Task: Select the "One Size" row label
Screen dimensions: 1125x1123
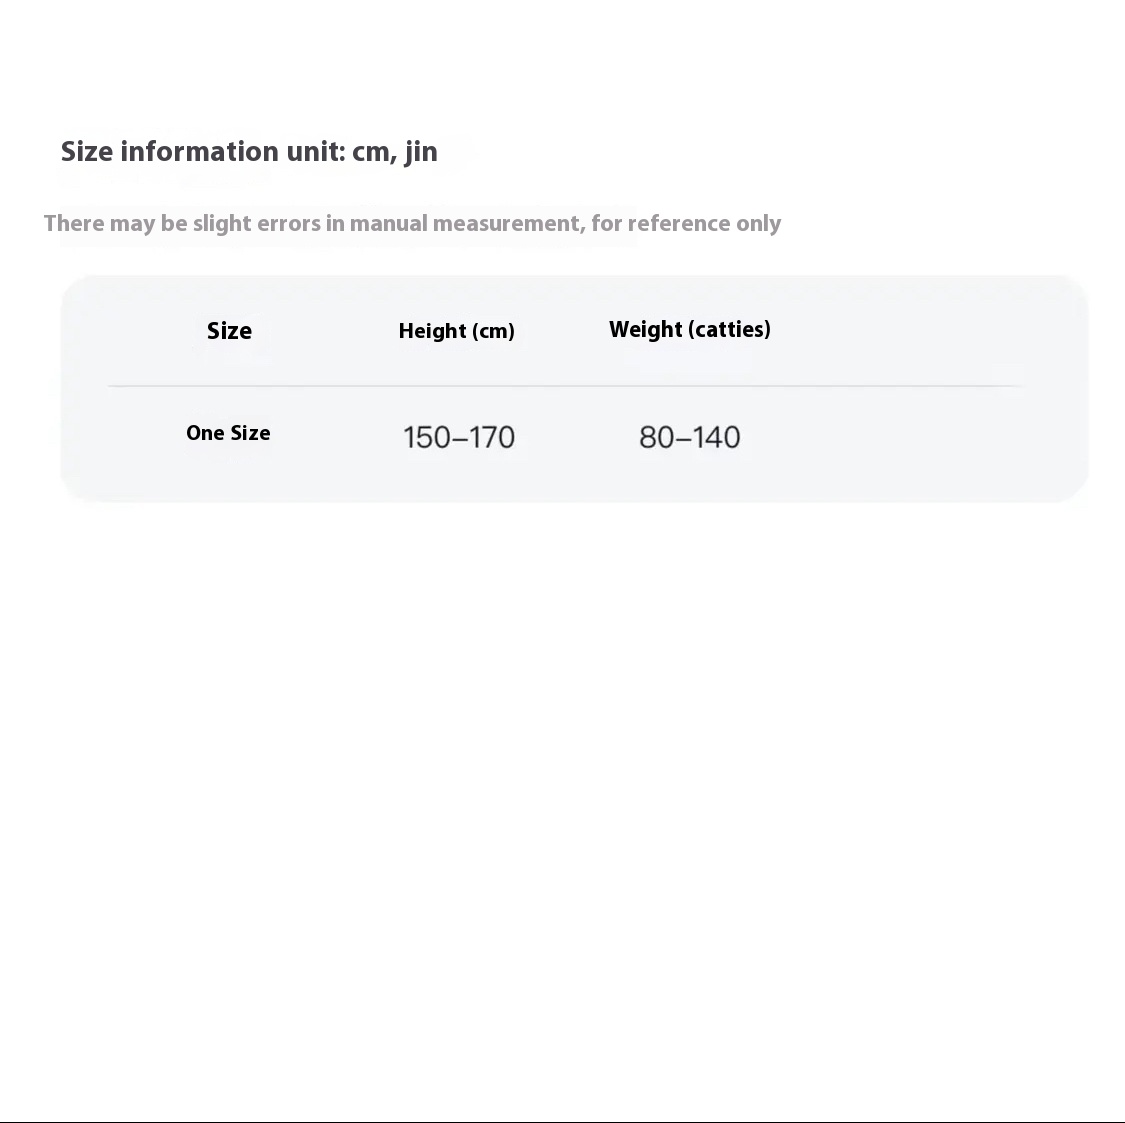Action: [228, 433]
